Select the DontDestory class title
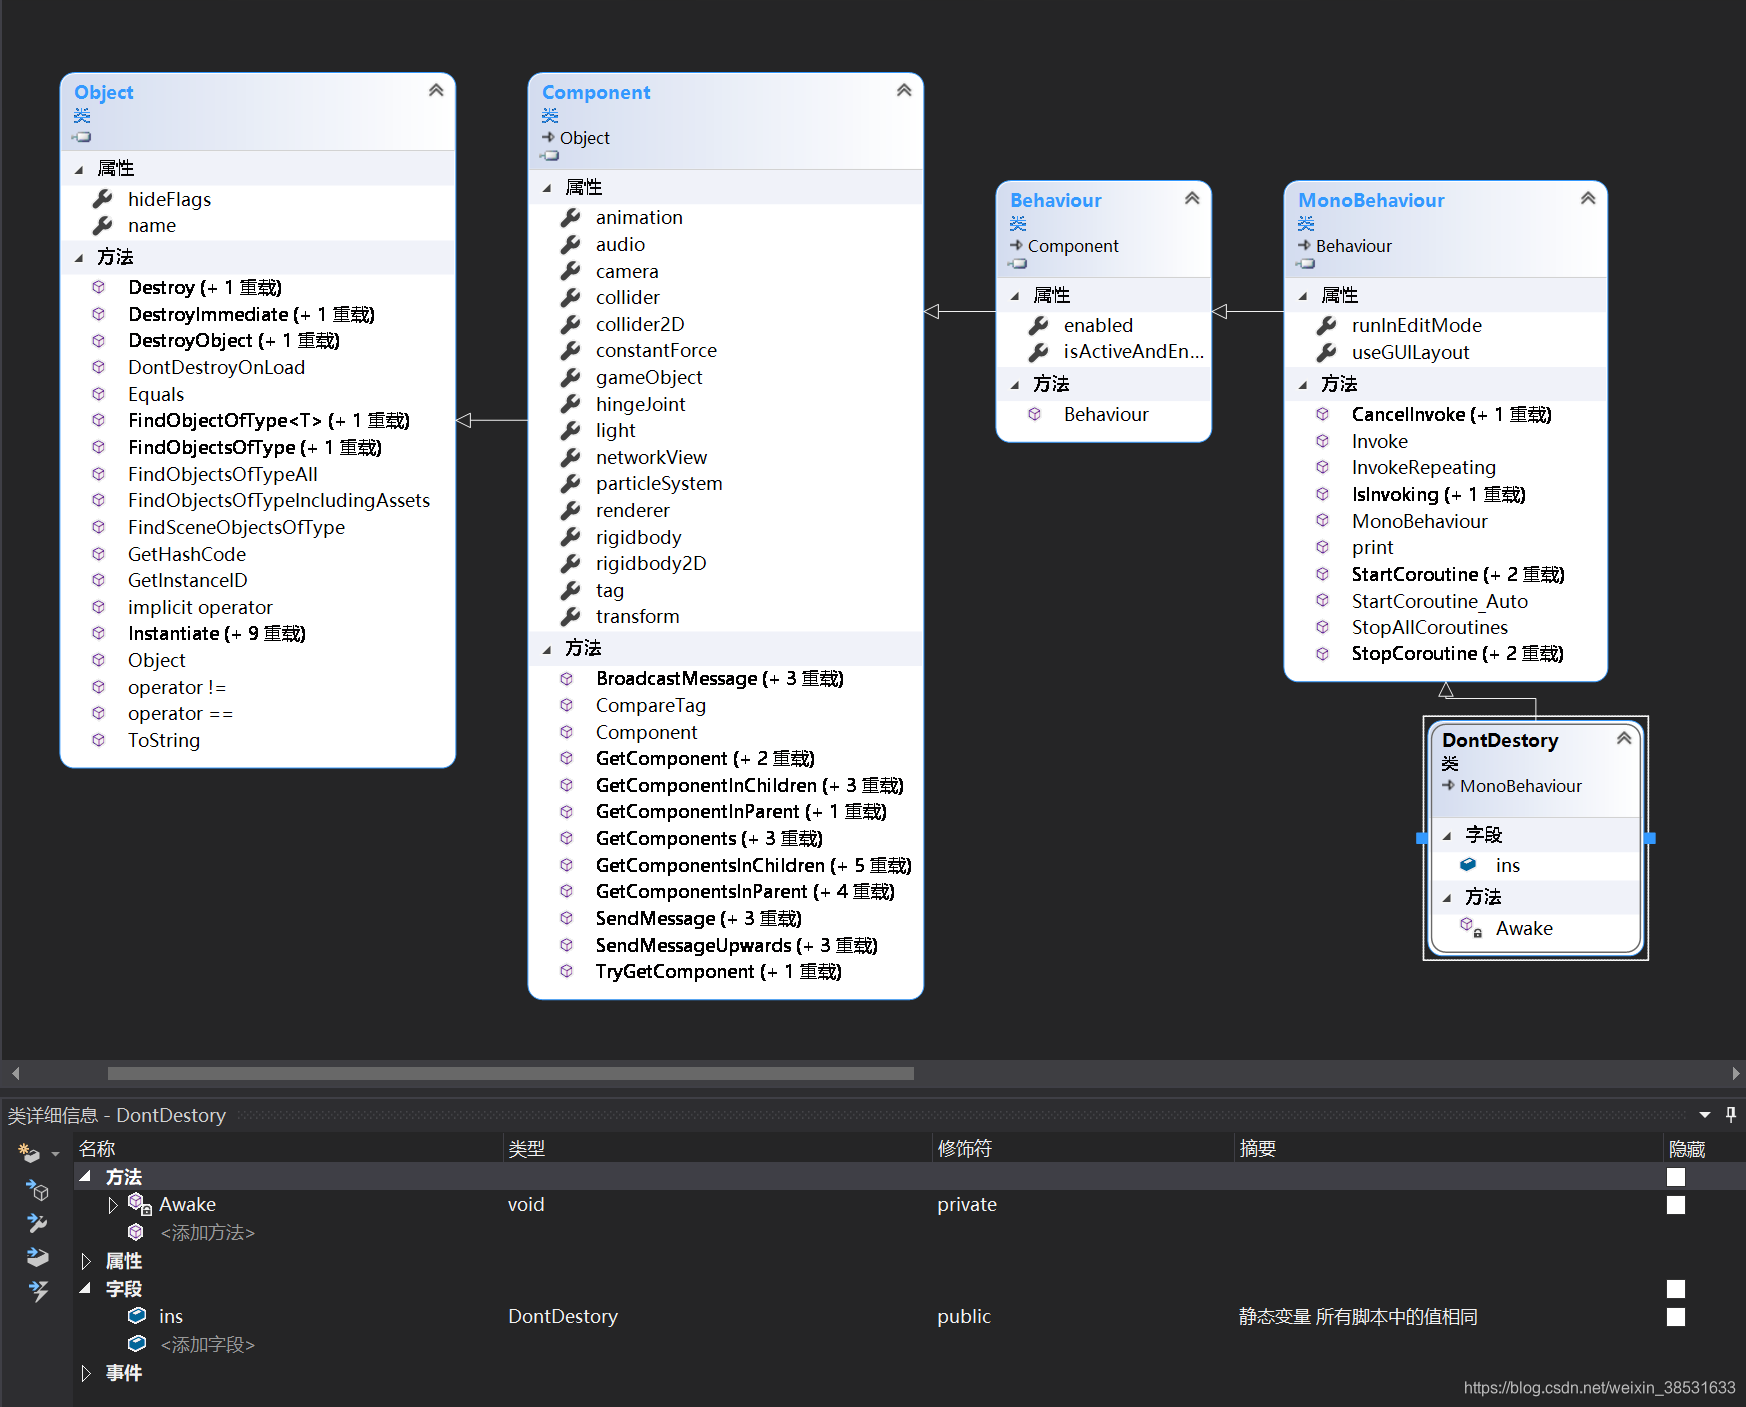Screen dimensions: 1746x1407 [x=1500, y=740]
